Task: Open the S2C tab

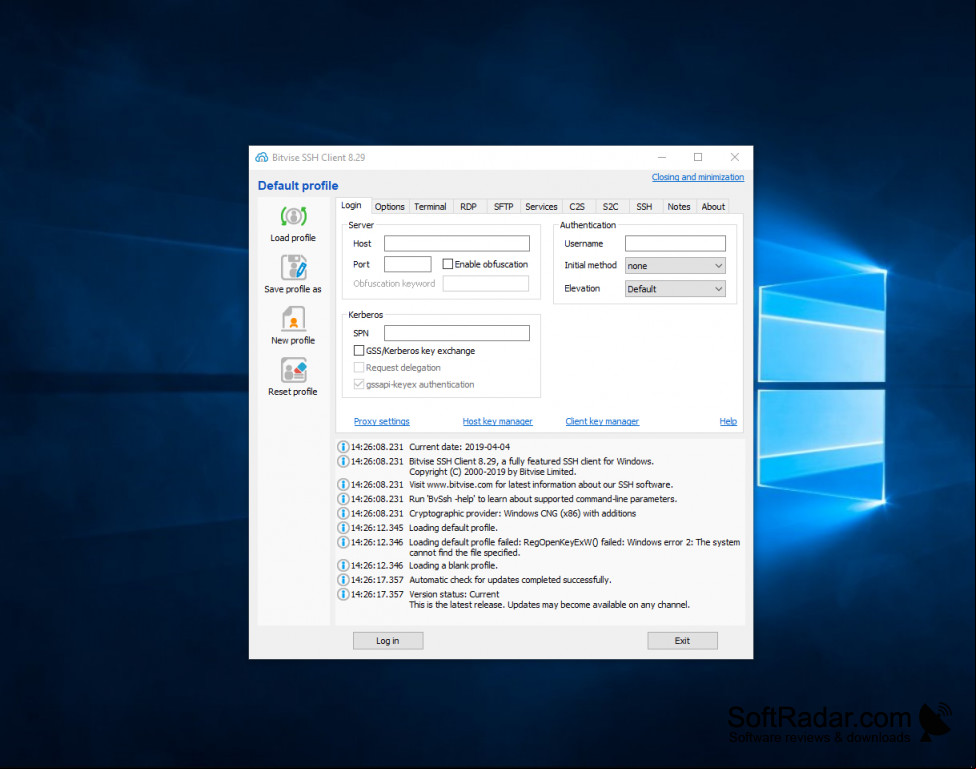Action: pyautogui.click(x=611, y=207)
